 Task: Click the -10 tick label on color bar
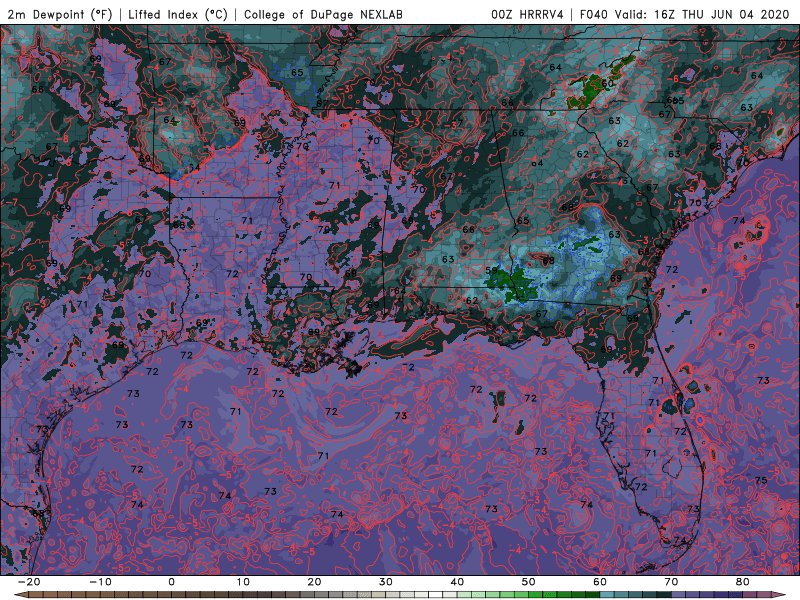click(x=100, y=582)
